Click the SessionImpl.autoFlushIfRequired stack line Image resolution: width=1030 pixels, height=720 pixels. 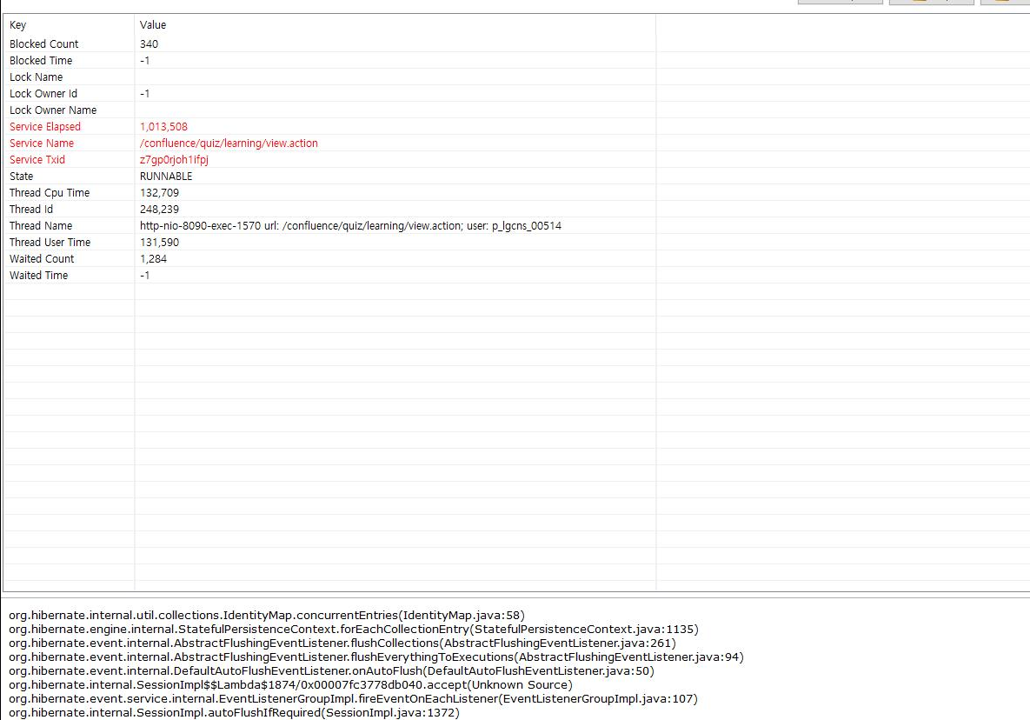click(235, 713)
